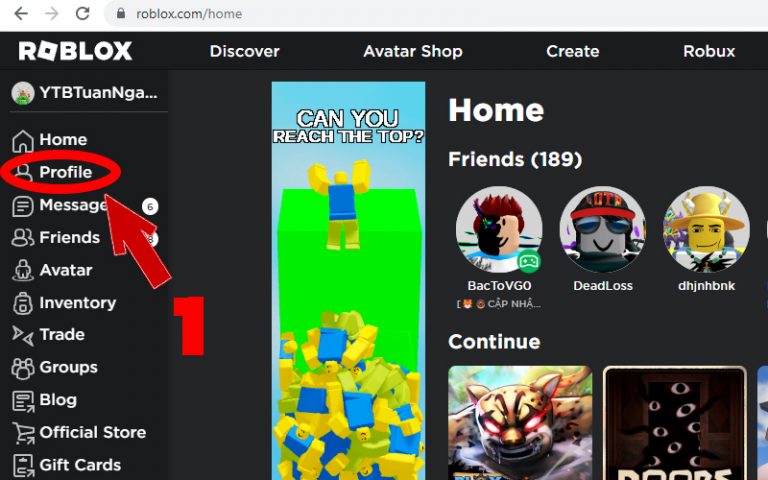Open Robux in the top navigation
The image size is (768, 480).
[709, 51]
